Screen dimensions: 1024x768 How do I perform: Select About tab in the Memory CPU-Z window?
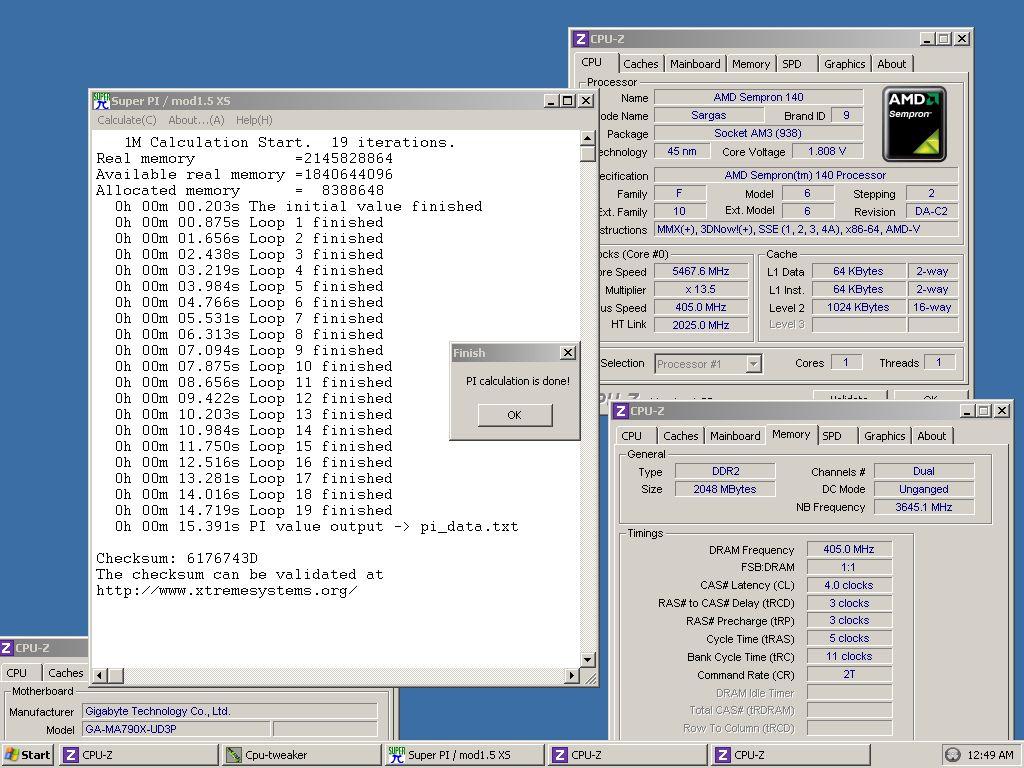(932, 436)
